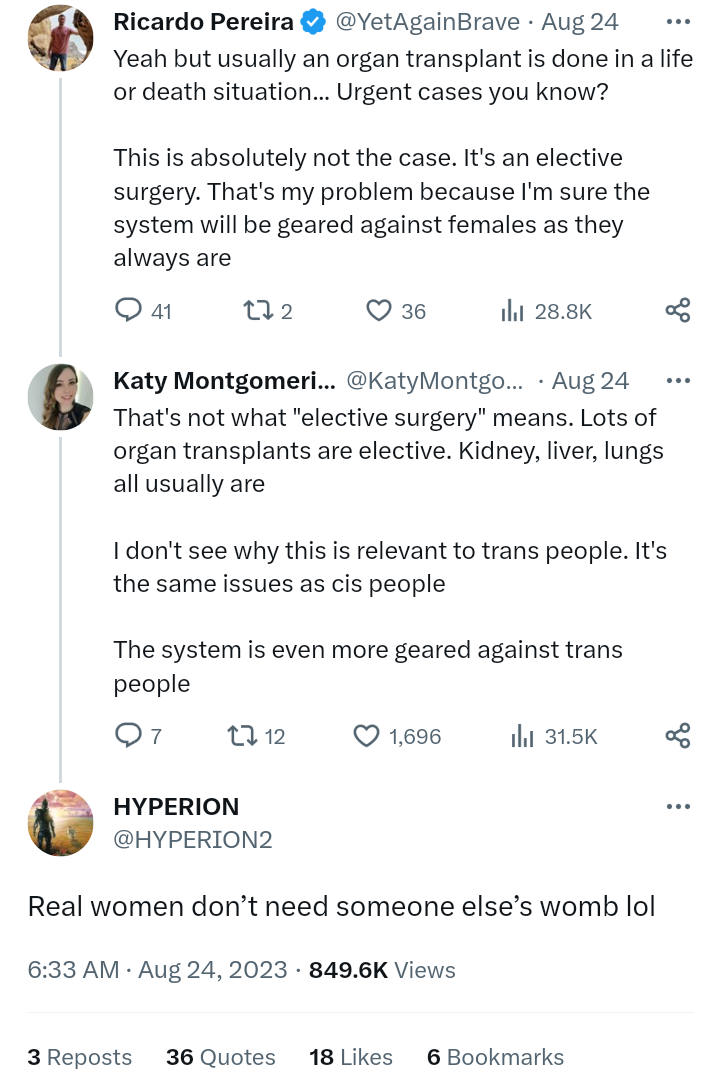Viewport: 720px width, 1084px height.
Task: Share Katy Montgomerie's tweet
Action: pyautogui.click(x=678, y=737)
